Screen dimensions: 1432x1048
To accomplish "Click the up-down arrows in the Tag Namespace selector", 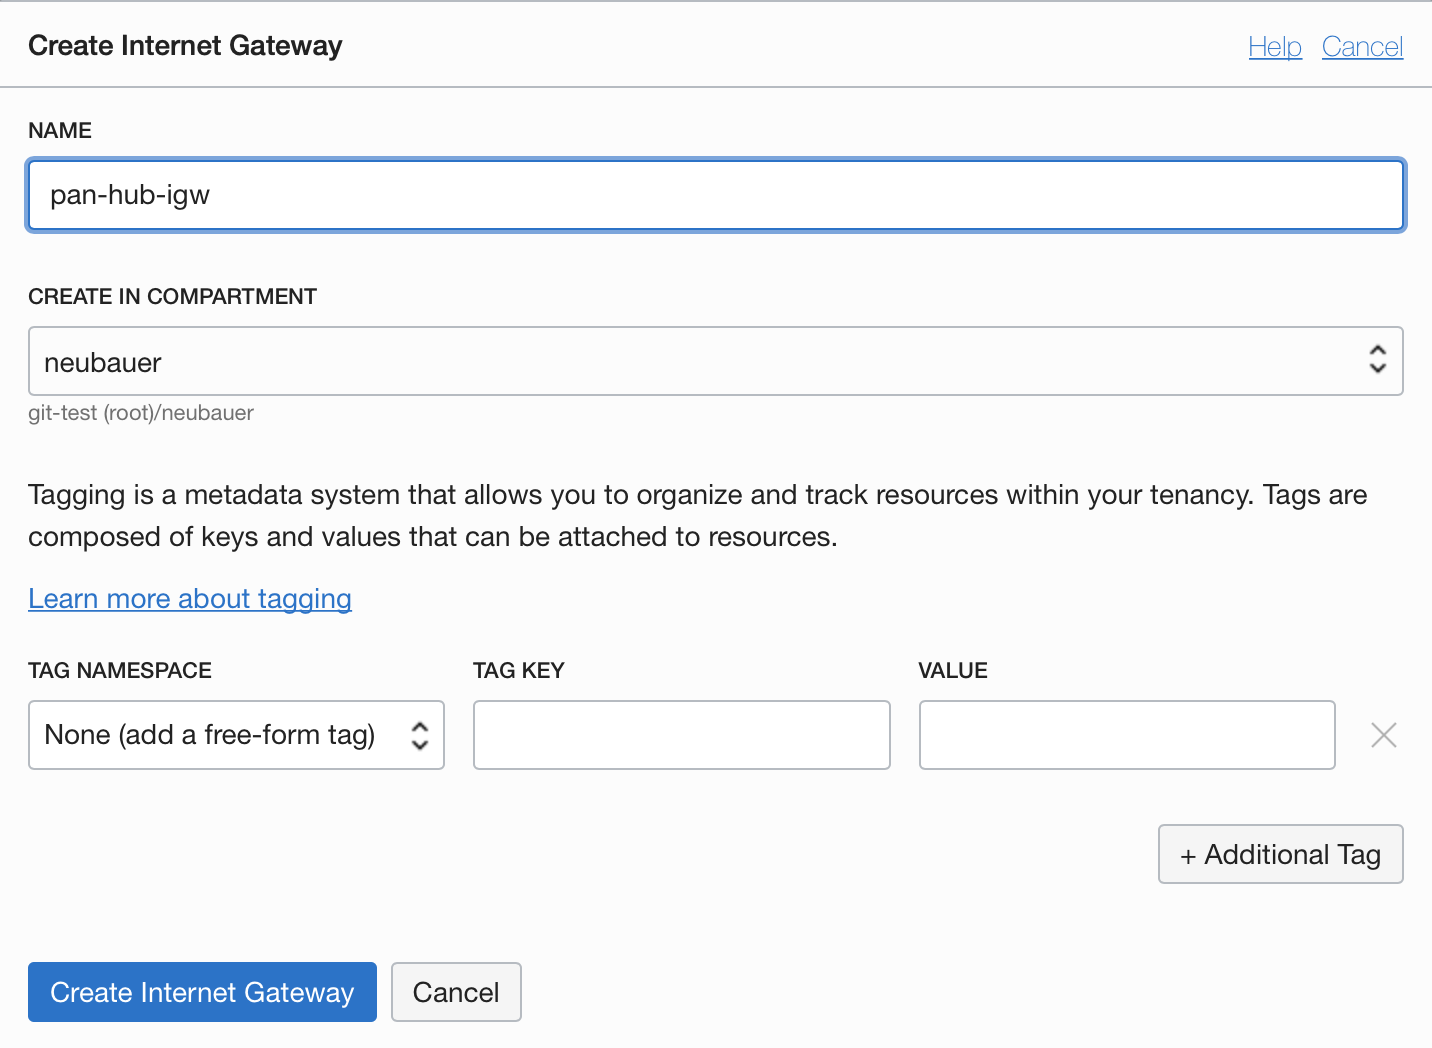I will coord(420,735).
